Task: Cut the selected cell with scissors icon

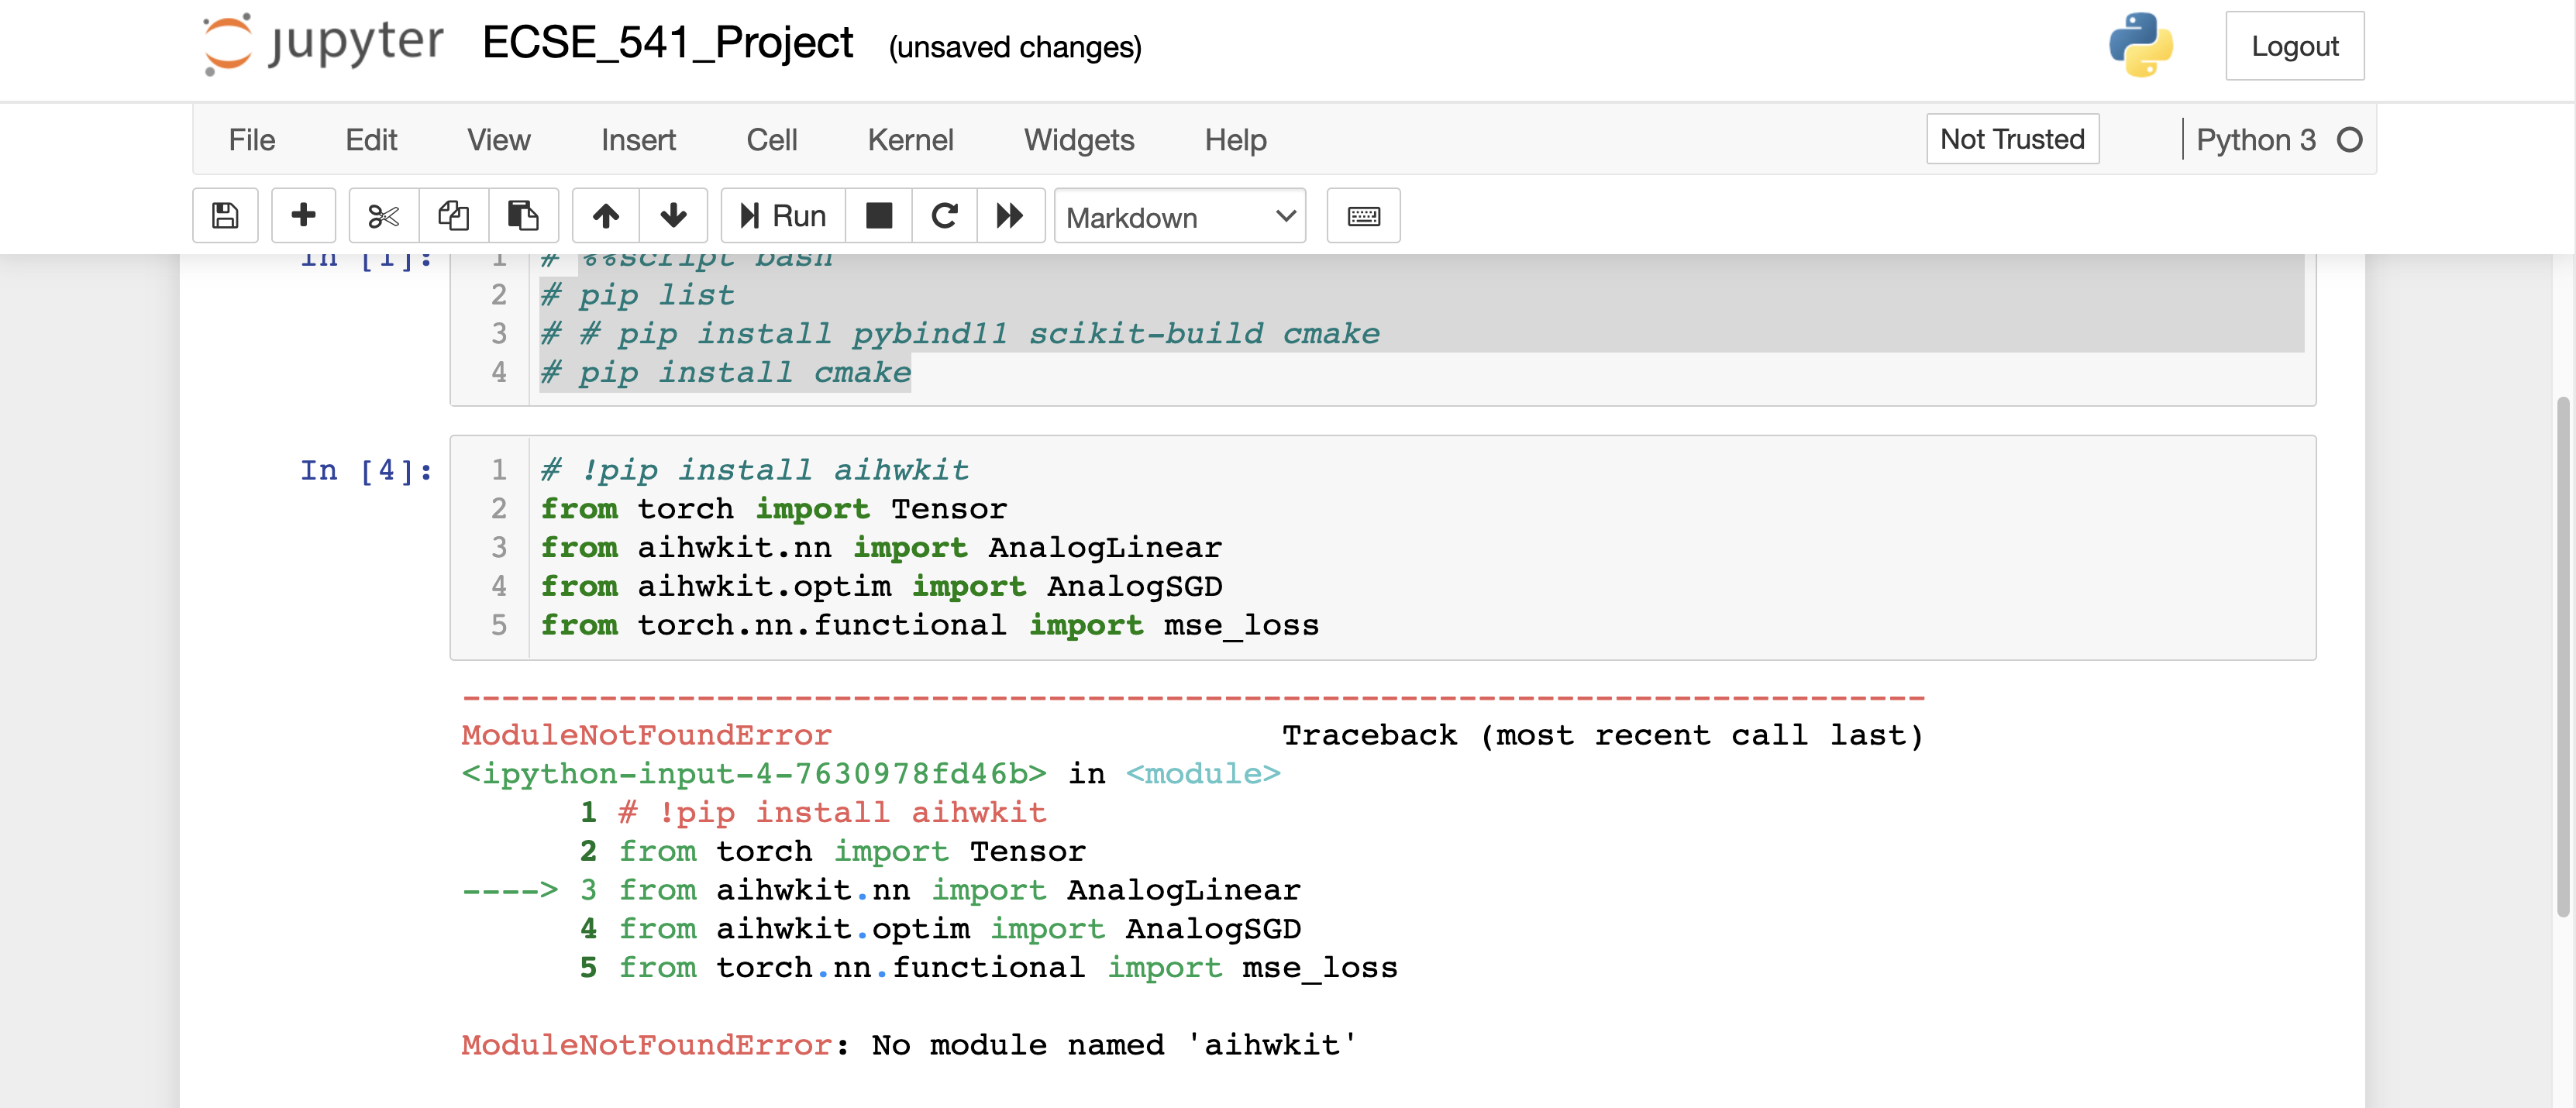Action: (x=383, y=216)
